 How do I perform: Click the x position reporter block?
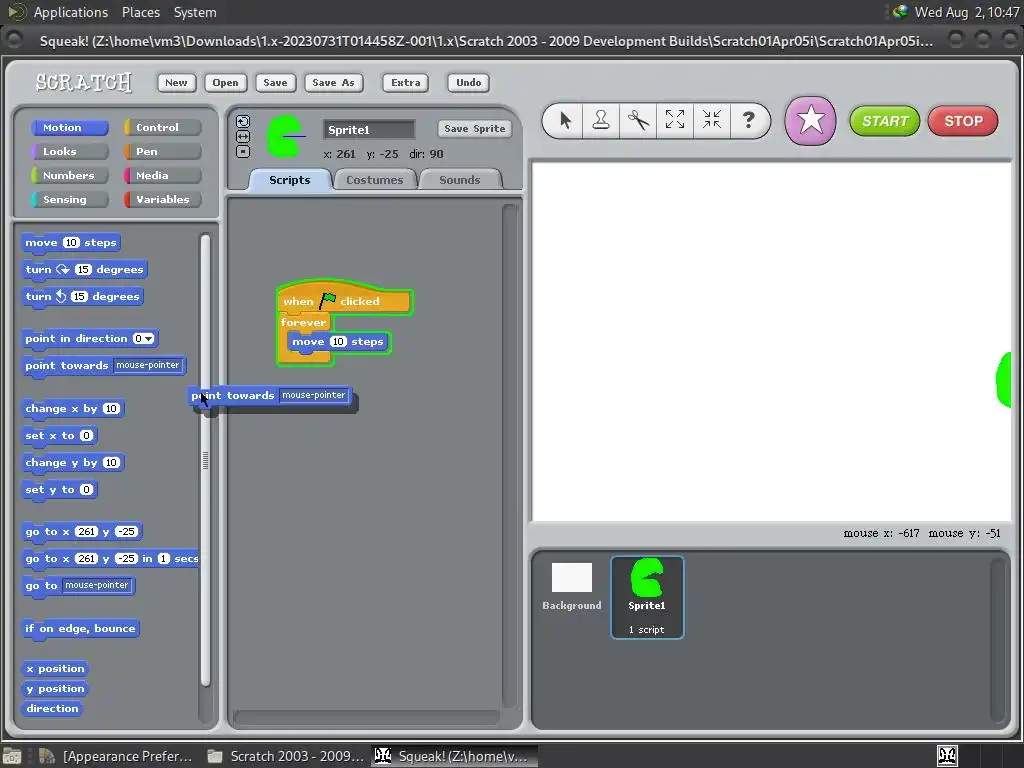pyautogui.click(x=56, y=669)
